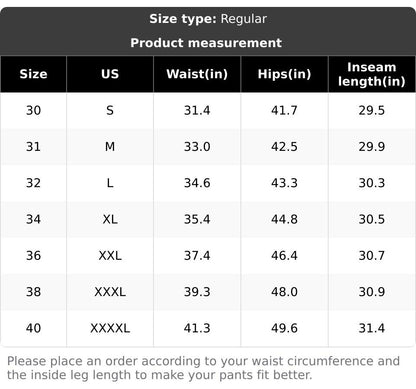The height and width of the screenshot is (389, 416).
Task: Select size 38 cell
Action: (33, 292)
